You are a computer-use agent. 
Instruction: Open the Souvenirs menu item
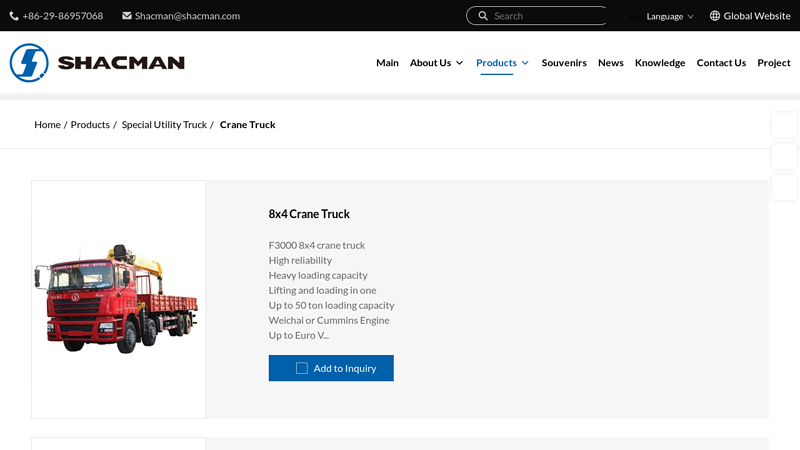point(564,63)
